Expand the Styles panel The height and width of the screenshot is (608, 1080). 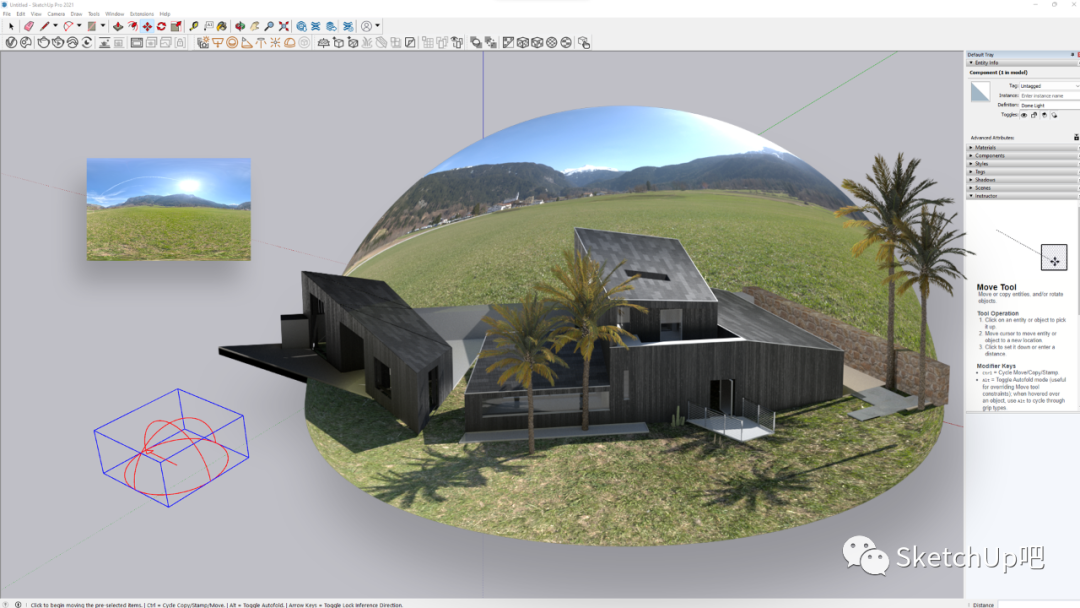click(x=971, y=164)
